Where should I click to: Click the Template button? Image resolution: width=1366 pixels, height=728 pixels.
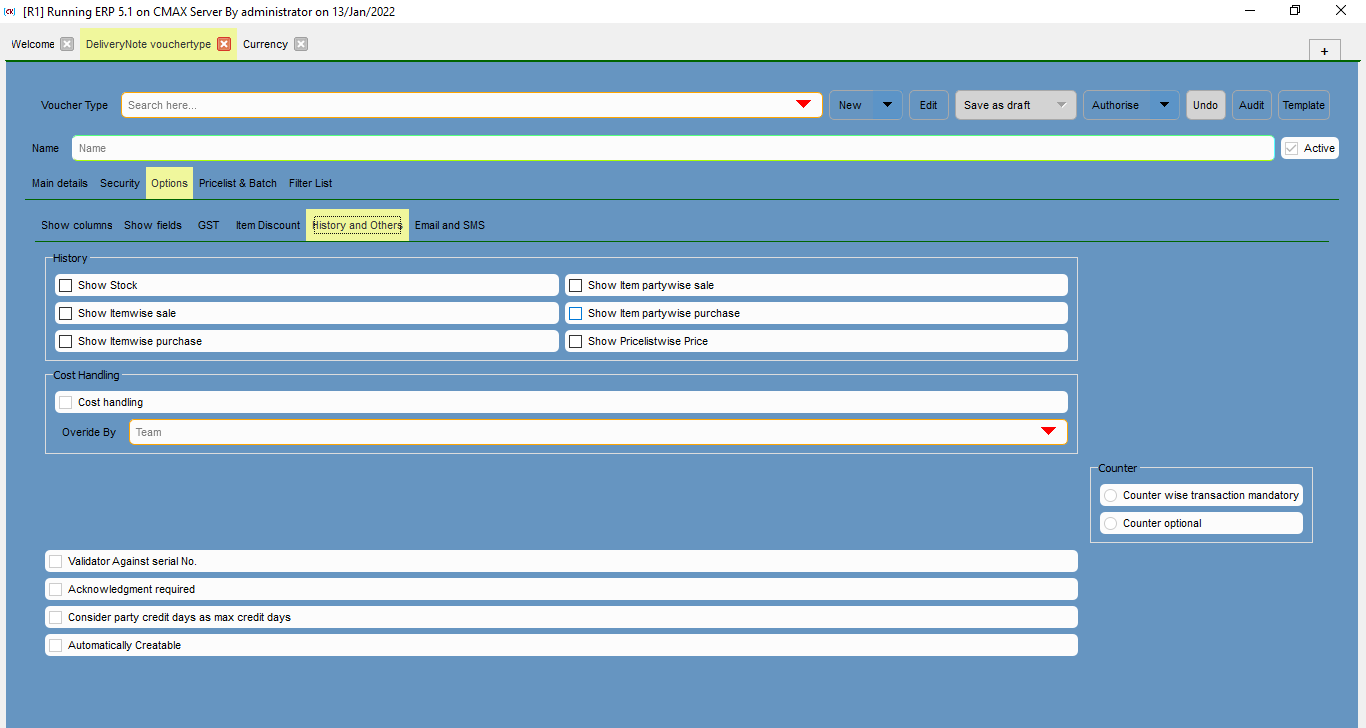pyautogui.click(x=1304, y=105)
